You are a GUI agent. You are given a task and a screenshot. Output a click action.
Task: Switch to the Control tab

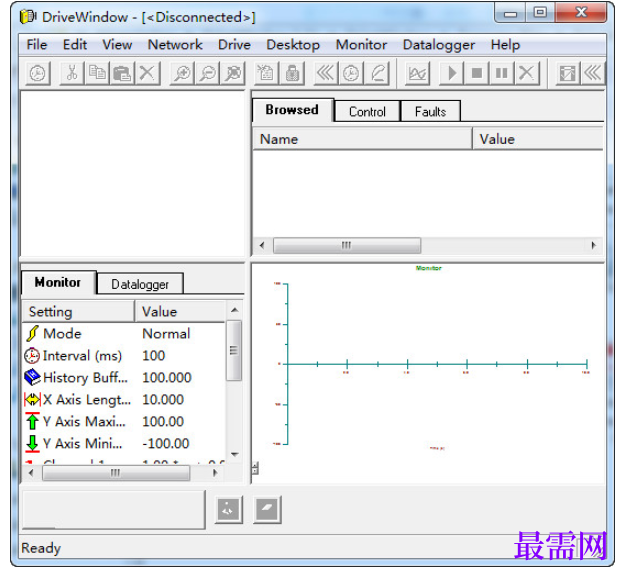click(x=367, y=111)
